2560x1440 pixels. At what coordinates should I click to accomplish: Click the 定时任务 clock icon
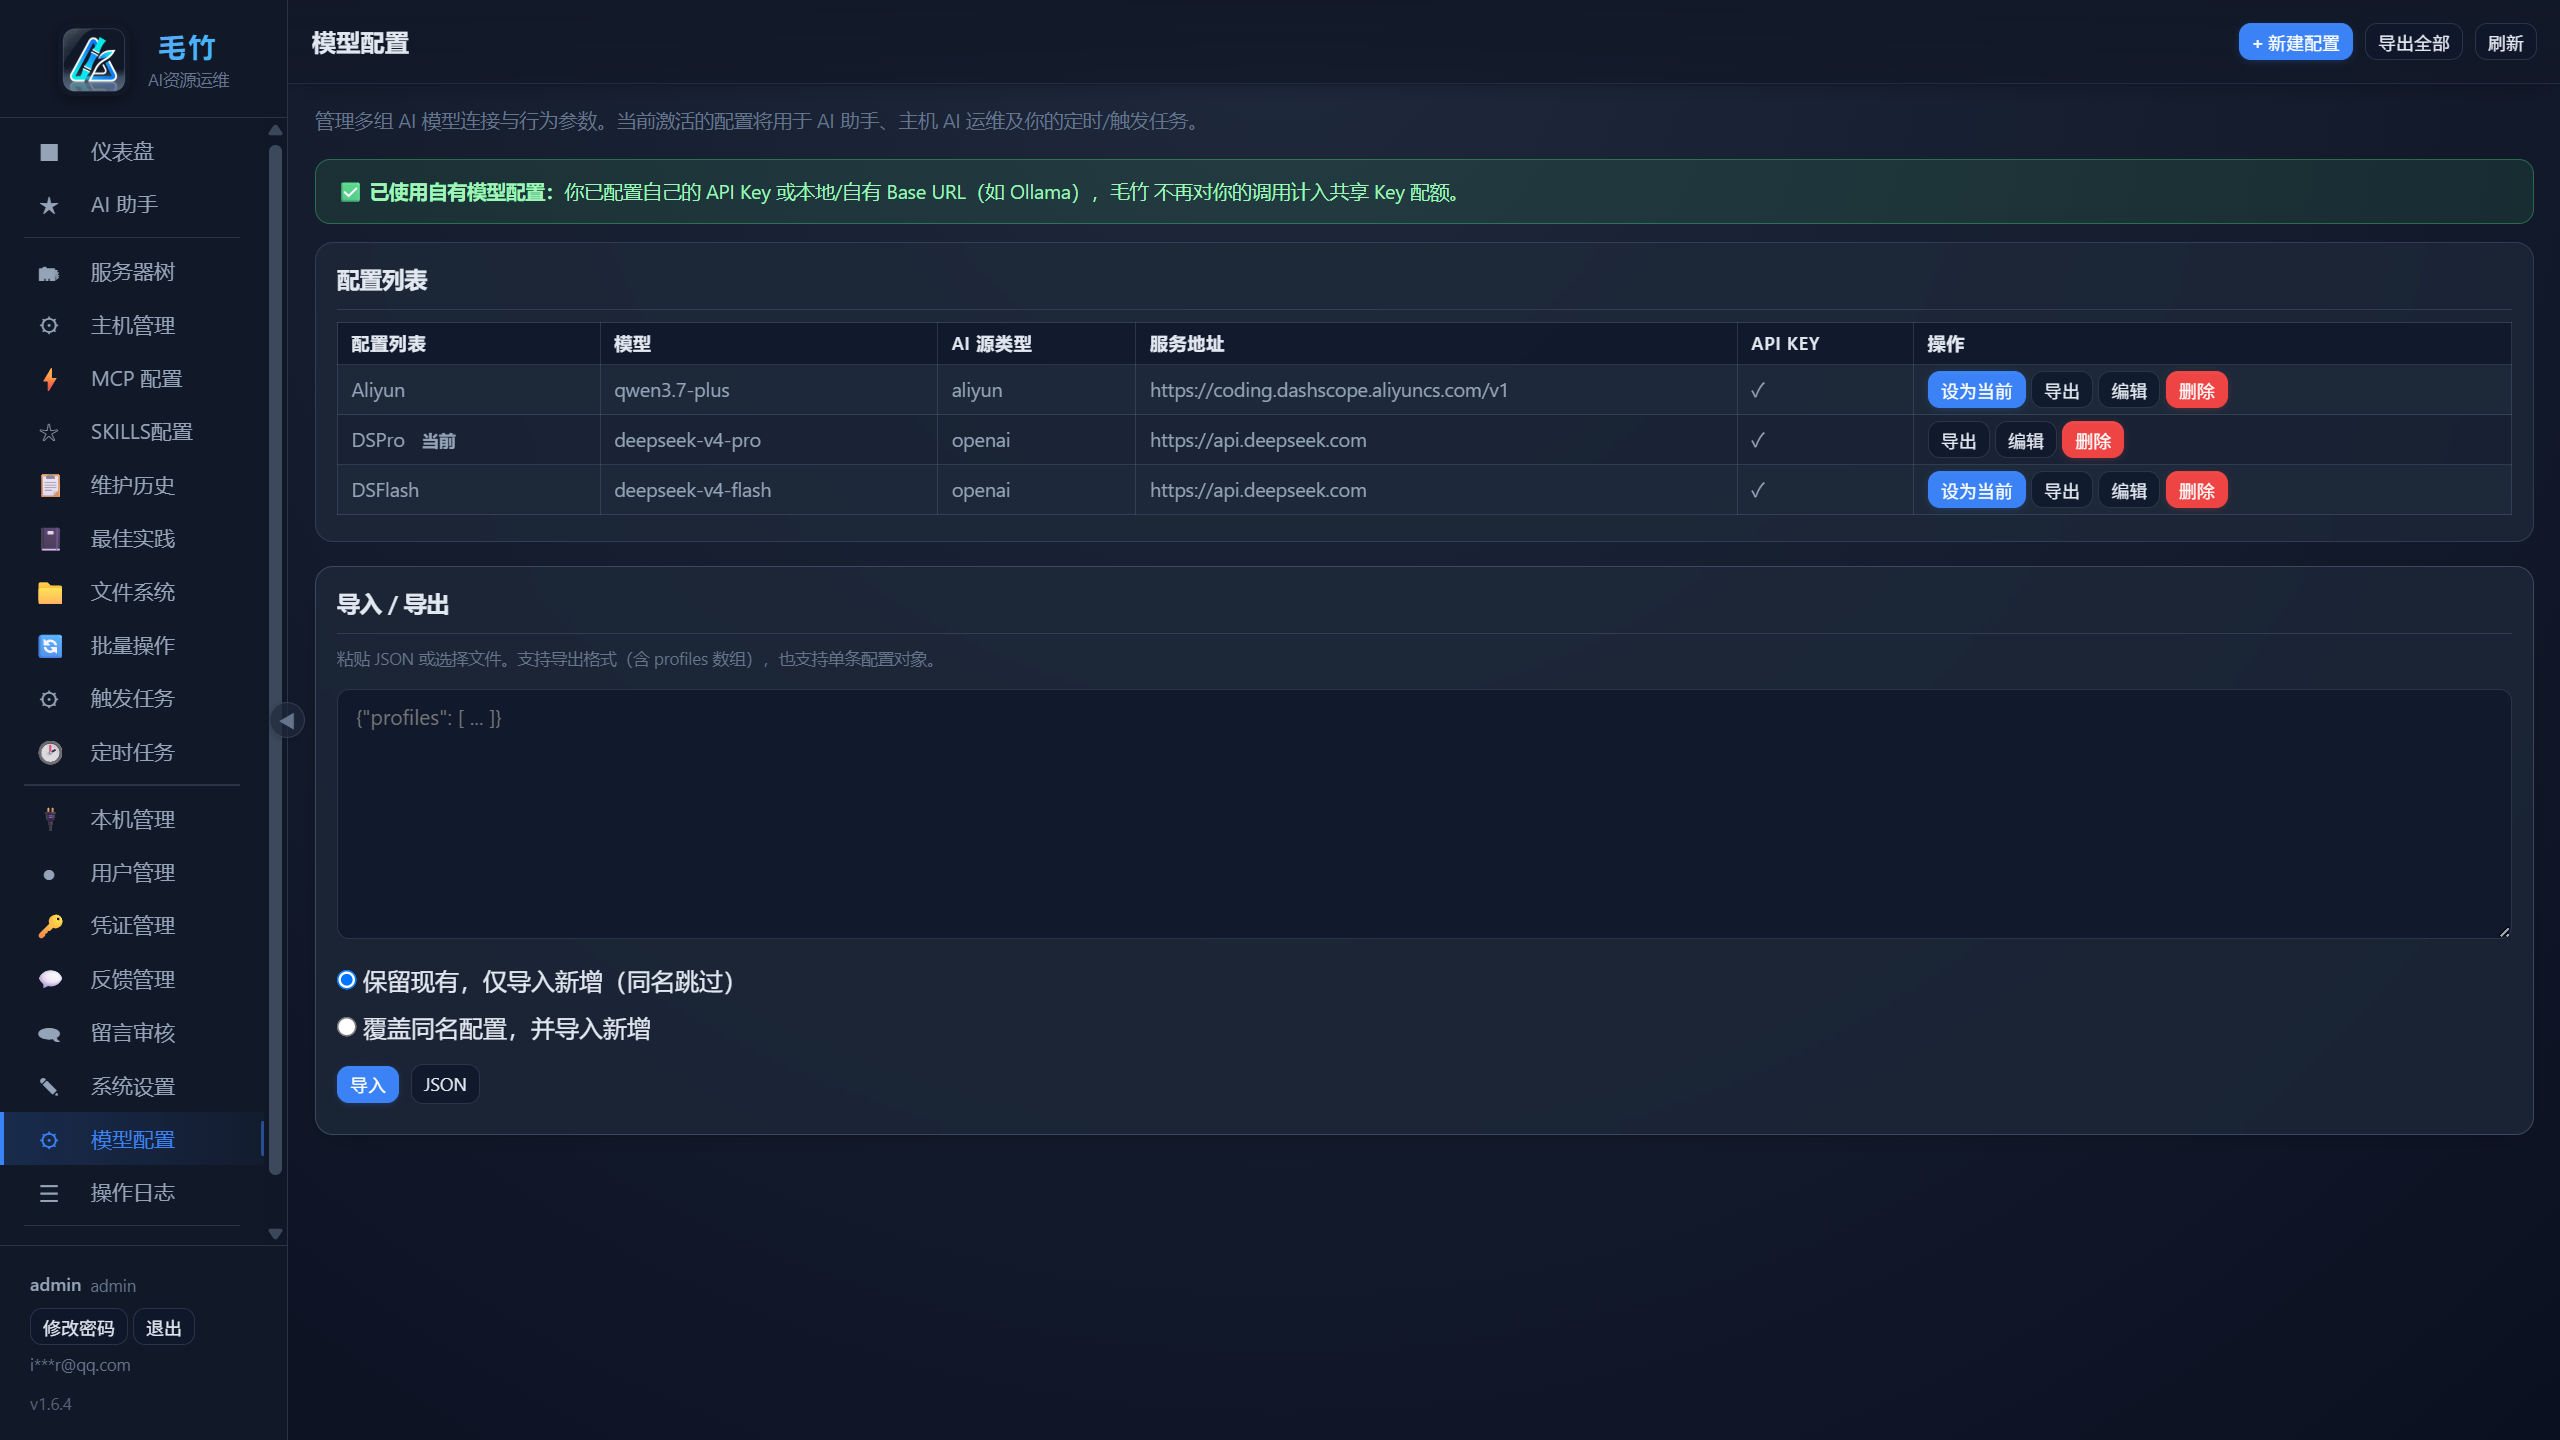click(x=49, y=752)
